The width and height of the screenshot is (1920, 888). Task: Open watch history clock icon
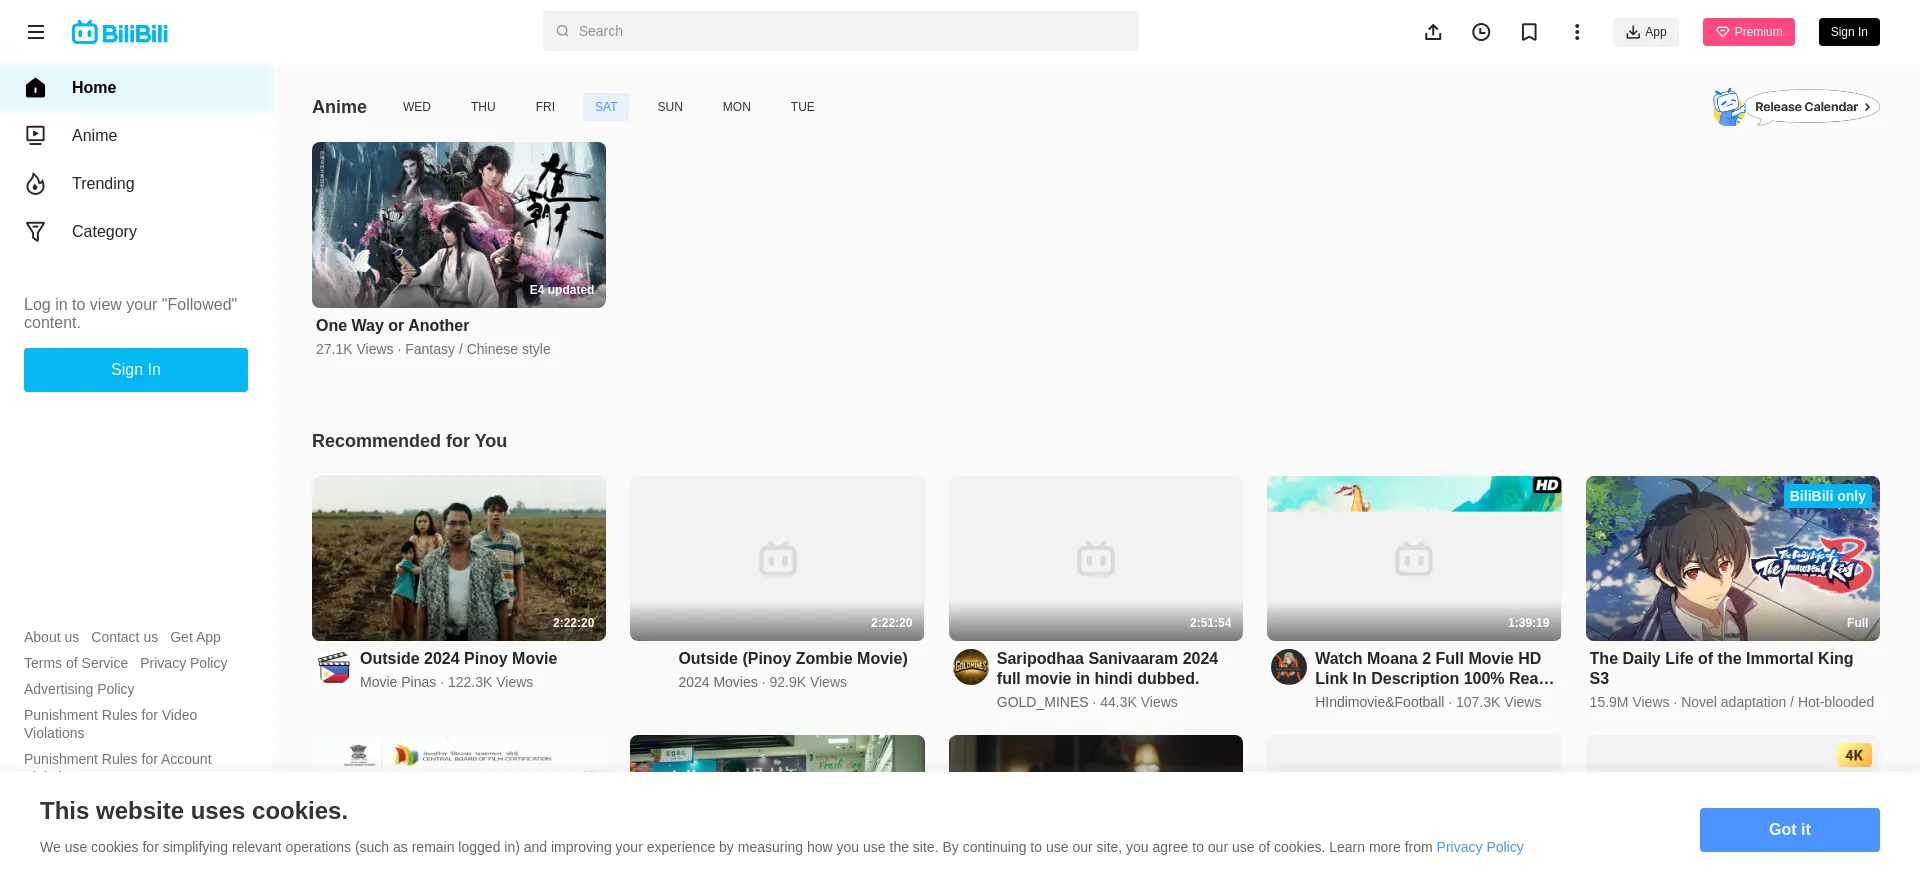click(x=1481, y=32)
